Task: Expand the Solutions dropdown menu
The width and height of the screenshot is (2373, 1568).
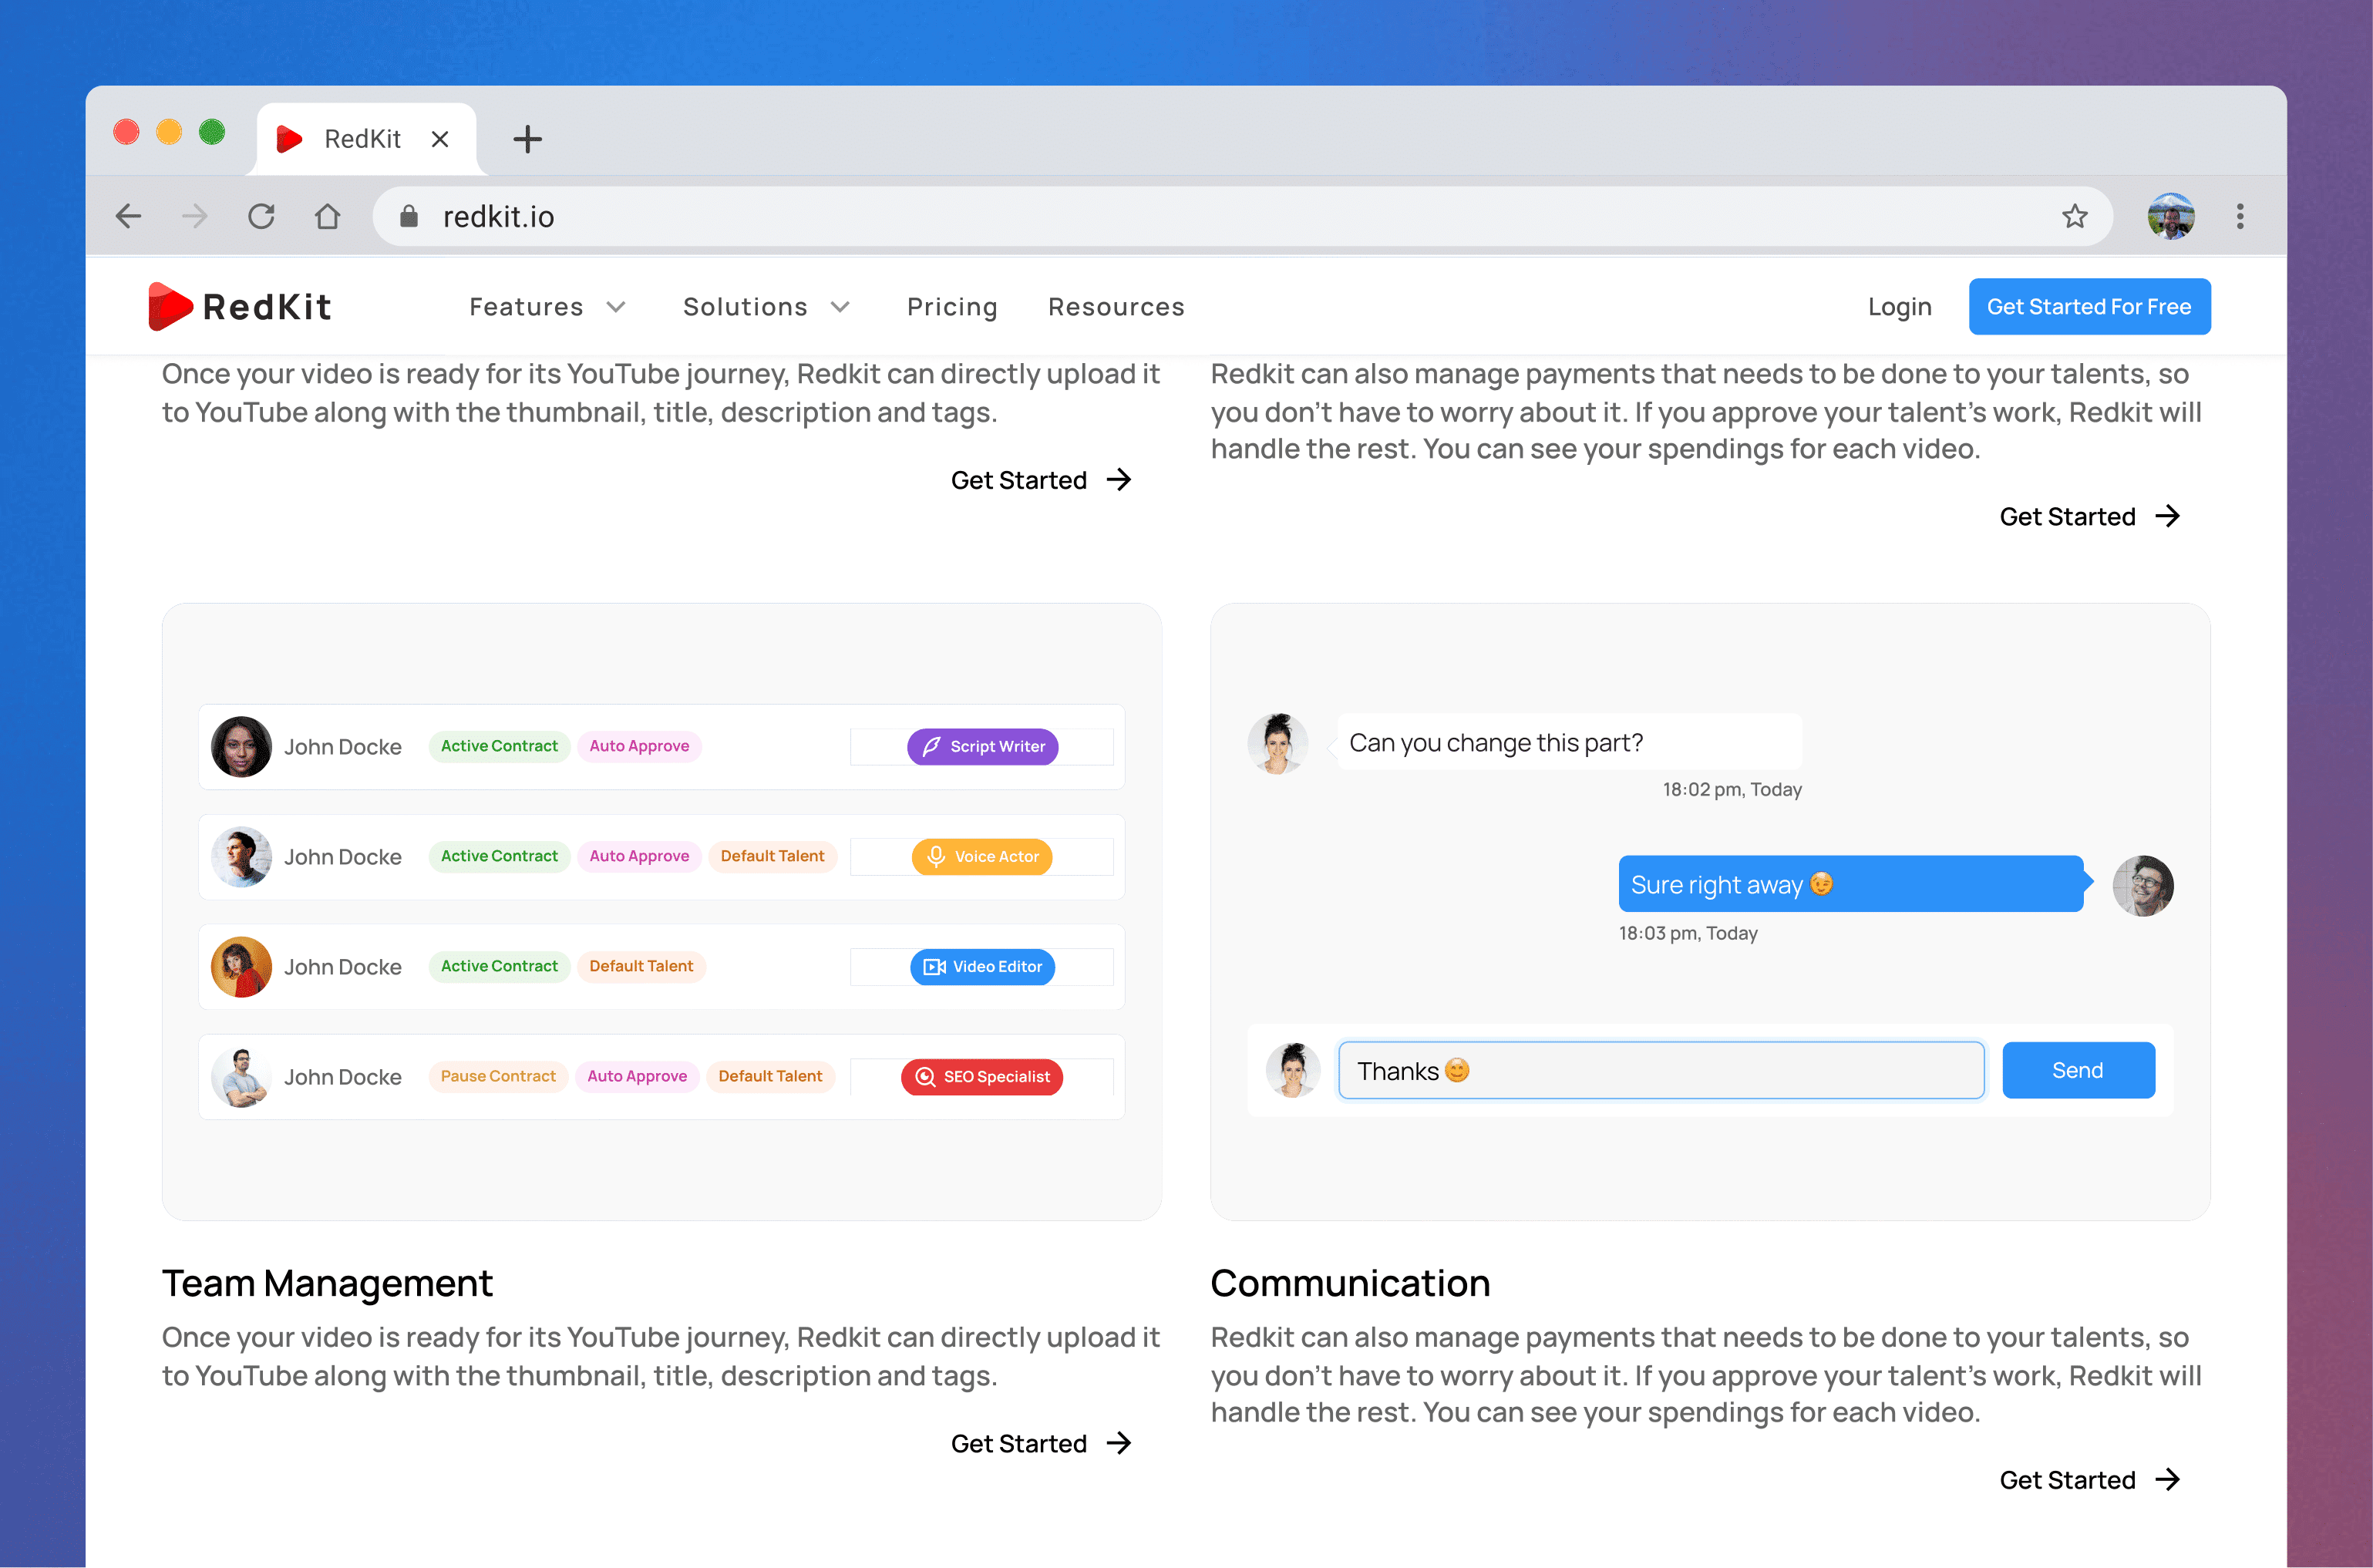Action: point(766,306)
